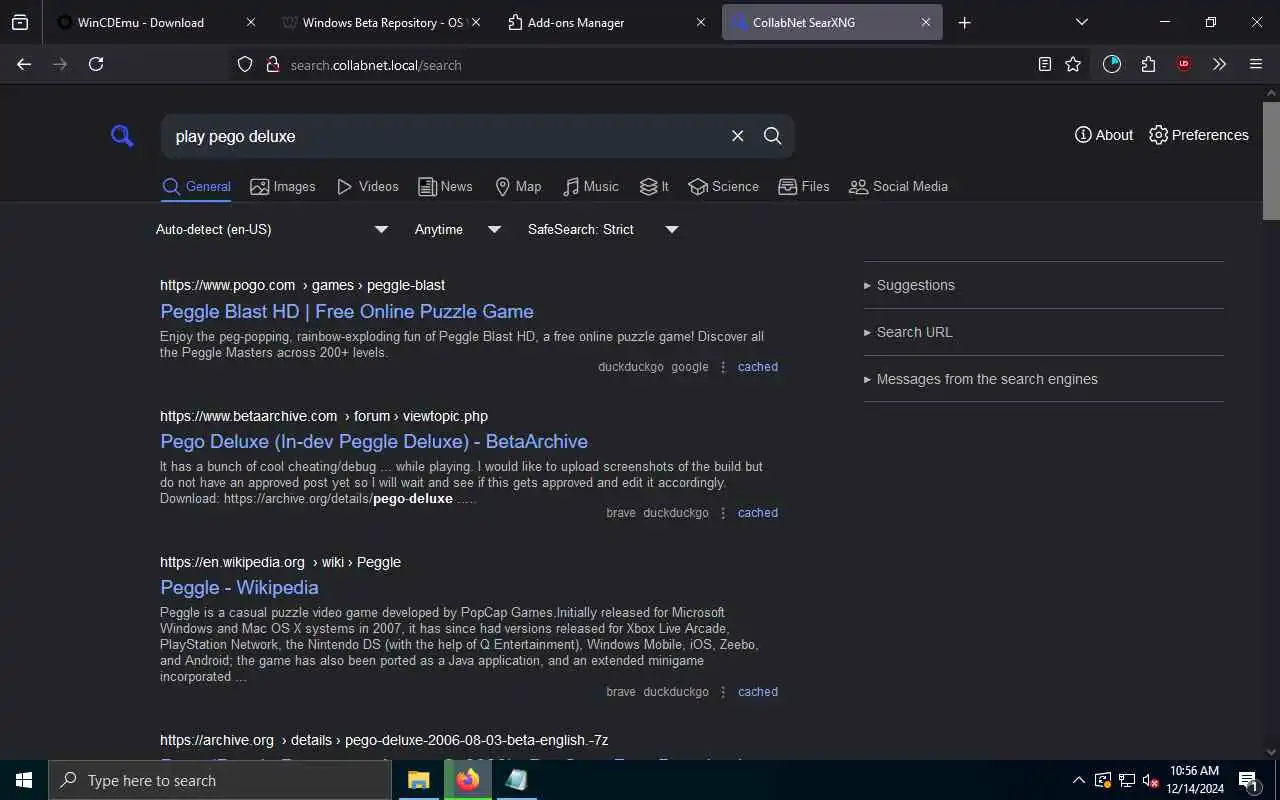1280x800 pixels.
Task: Open Firefox View tab list icon
Action: [20, 22]
